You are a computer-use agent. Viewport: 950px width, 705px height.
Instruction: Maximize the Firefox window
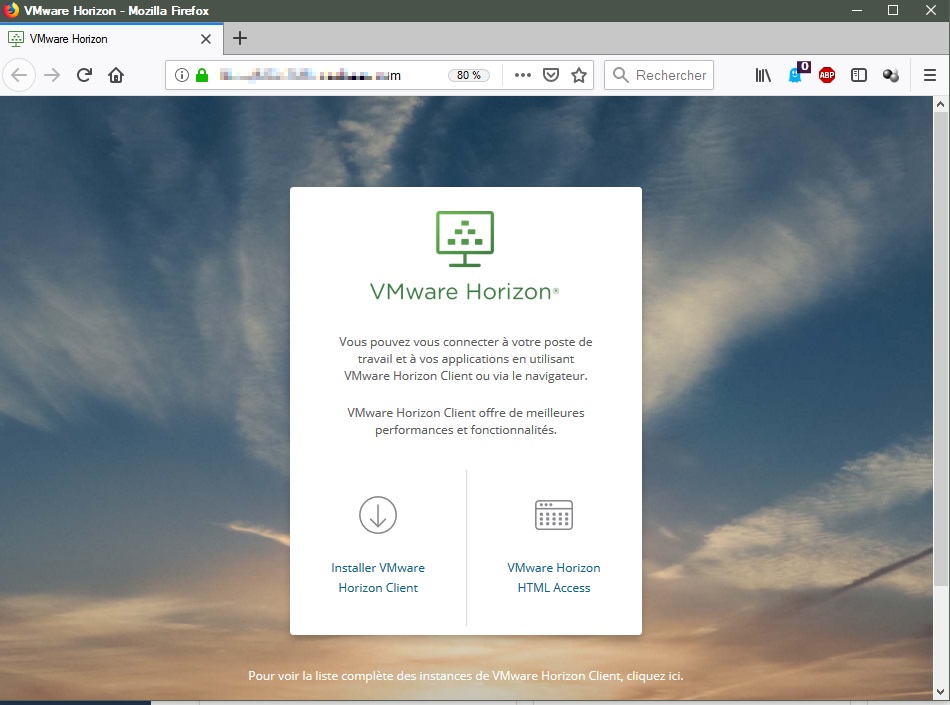893,11
